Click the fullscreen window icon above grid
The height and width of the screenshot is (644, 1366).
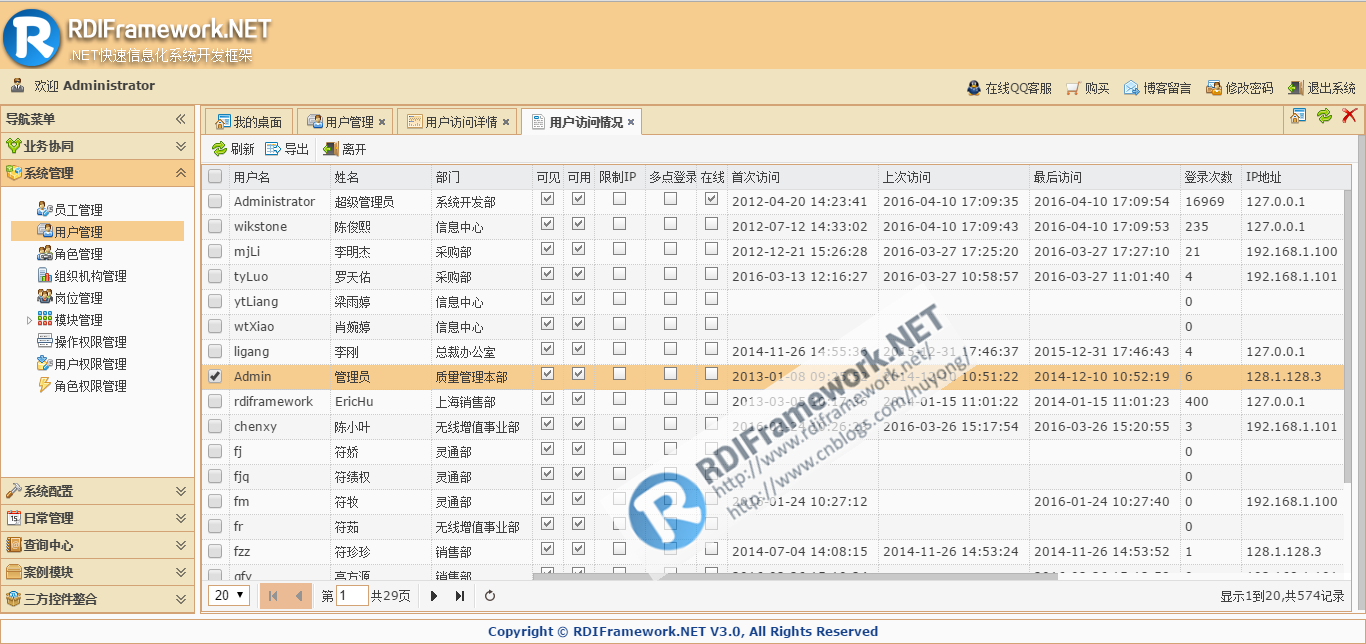click(x=1299, y=116)
